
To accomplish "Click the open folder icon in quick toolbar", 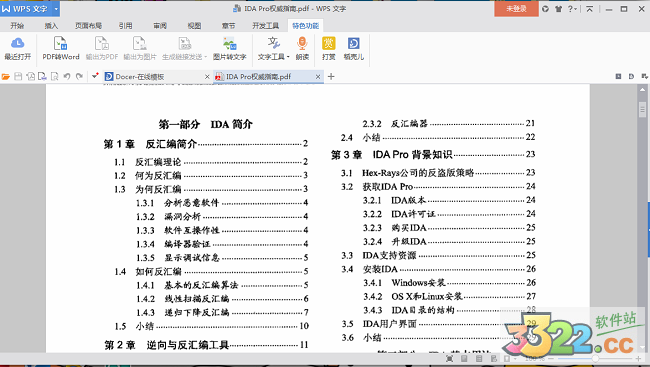I will [x=5, y=77].
